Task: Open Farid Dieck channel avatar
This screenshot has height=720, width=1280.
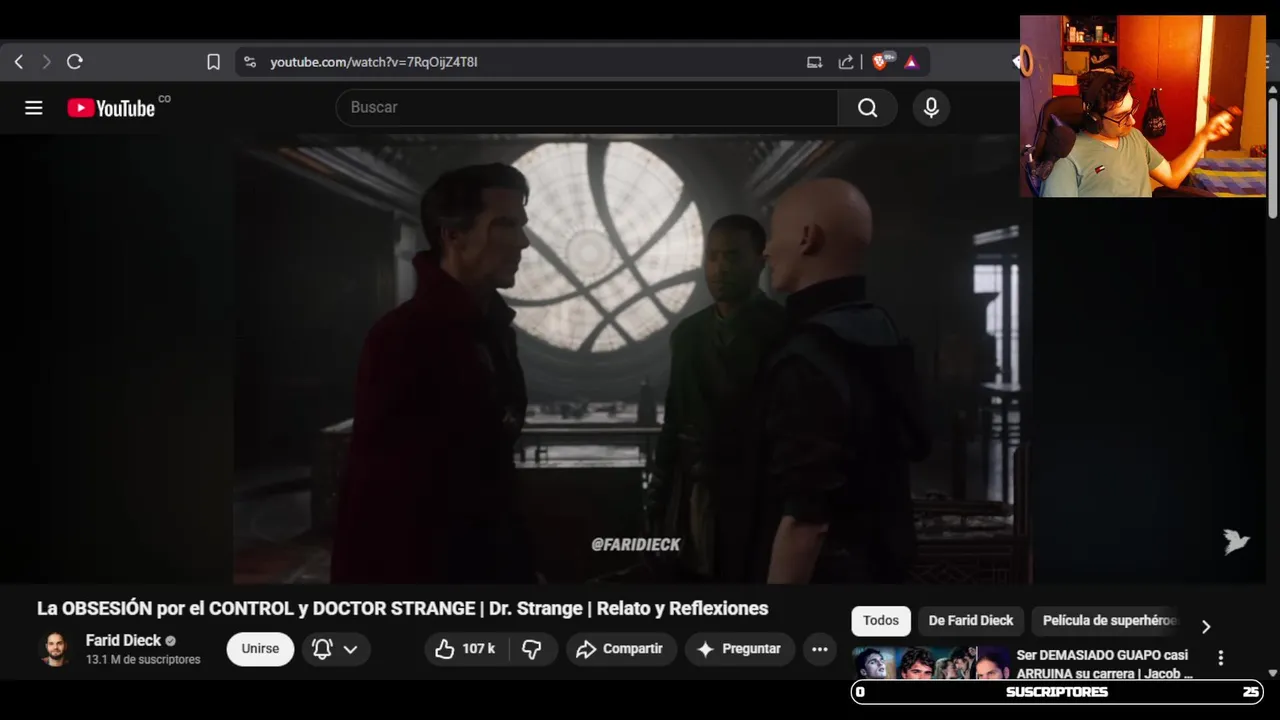Action: tap(55, 649)
